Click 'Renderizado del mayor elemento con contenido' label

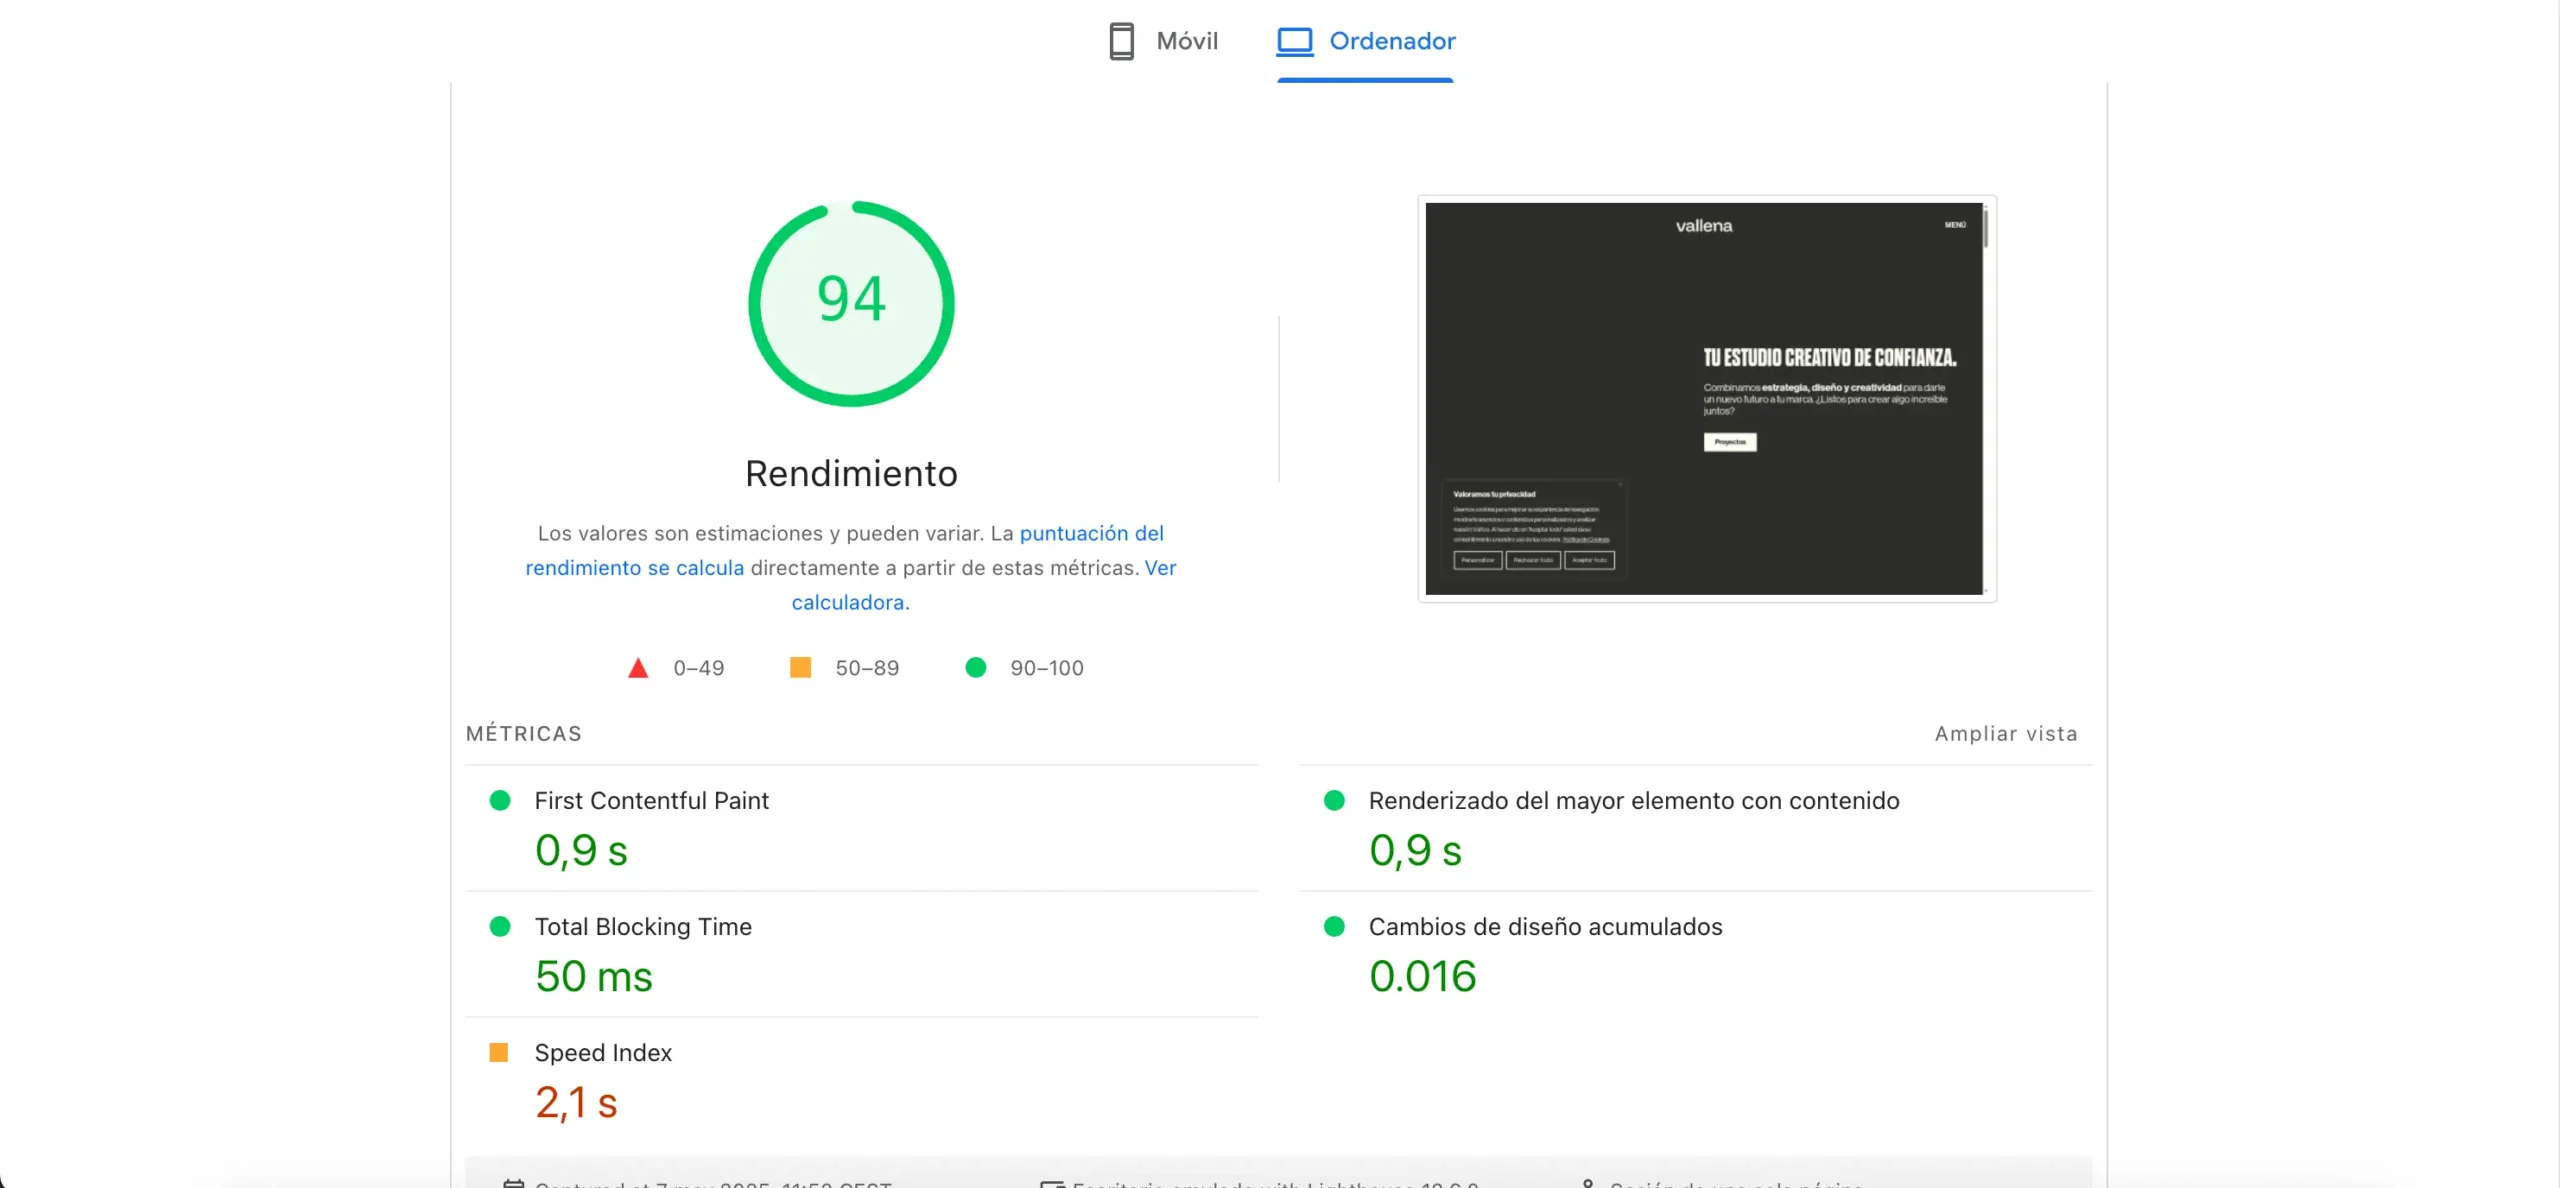pos(1634,800)
